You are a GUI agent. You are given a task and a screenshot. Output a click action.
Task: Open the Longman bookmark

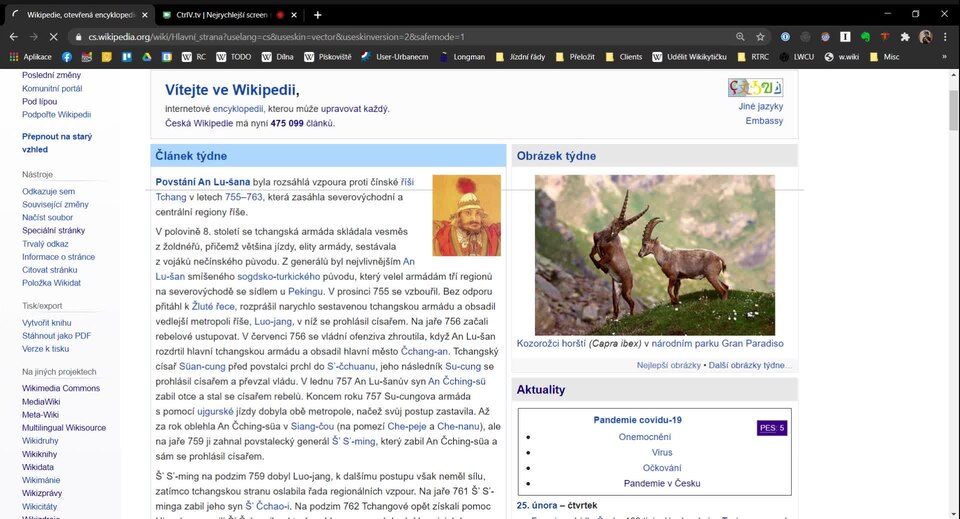click(462, 57)
